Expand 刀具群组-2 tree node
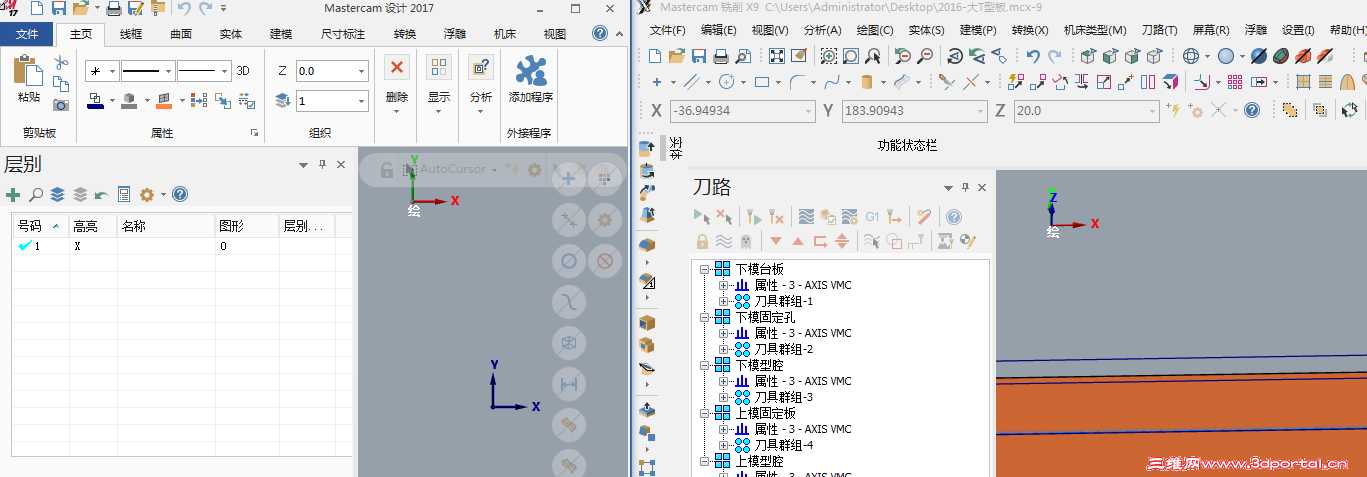The image size is (1367, 477). click(724, 349)
